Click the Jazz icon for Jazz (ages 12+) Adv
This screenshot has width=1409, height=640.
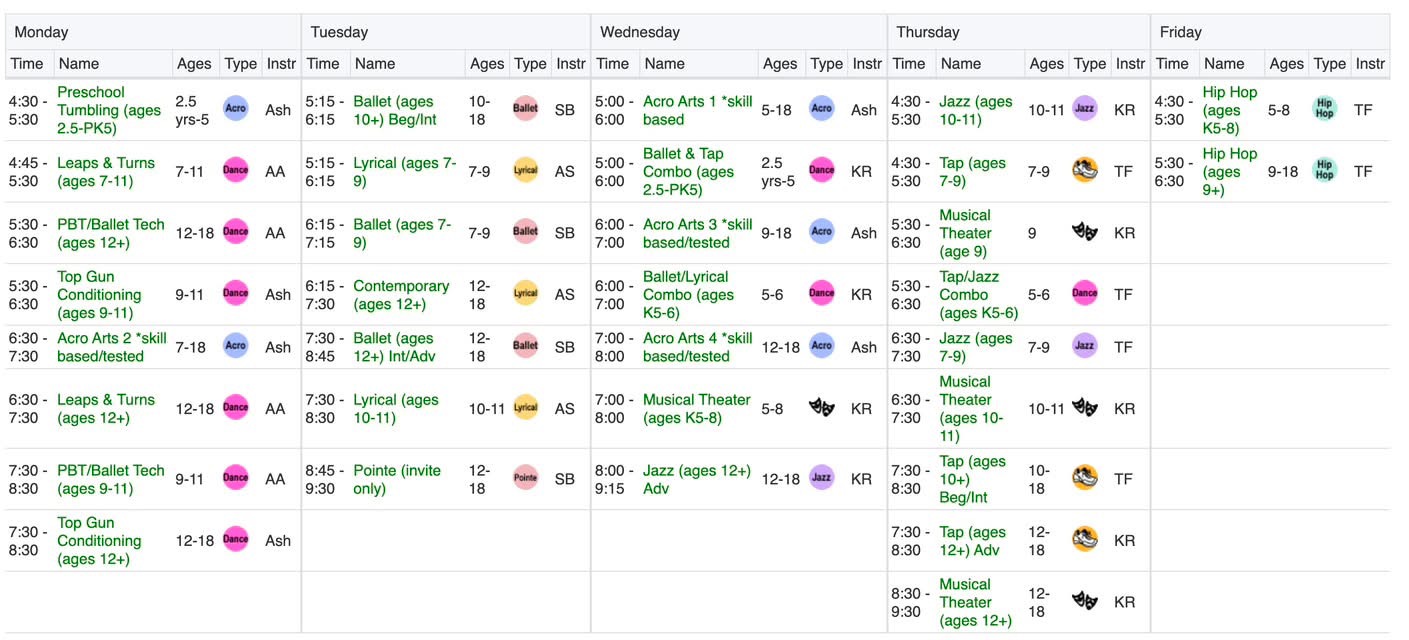pyautogui.click(x=821, y=478)
